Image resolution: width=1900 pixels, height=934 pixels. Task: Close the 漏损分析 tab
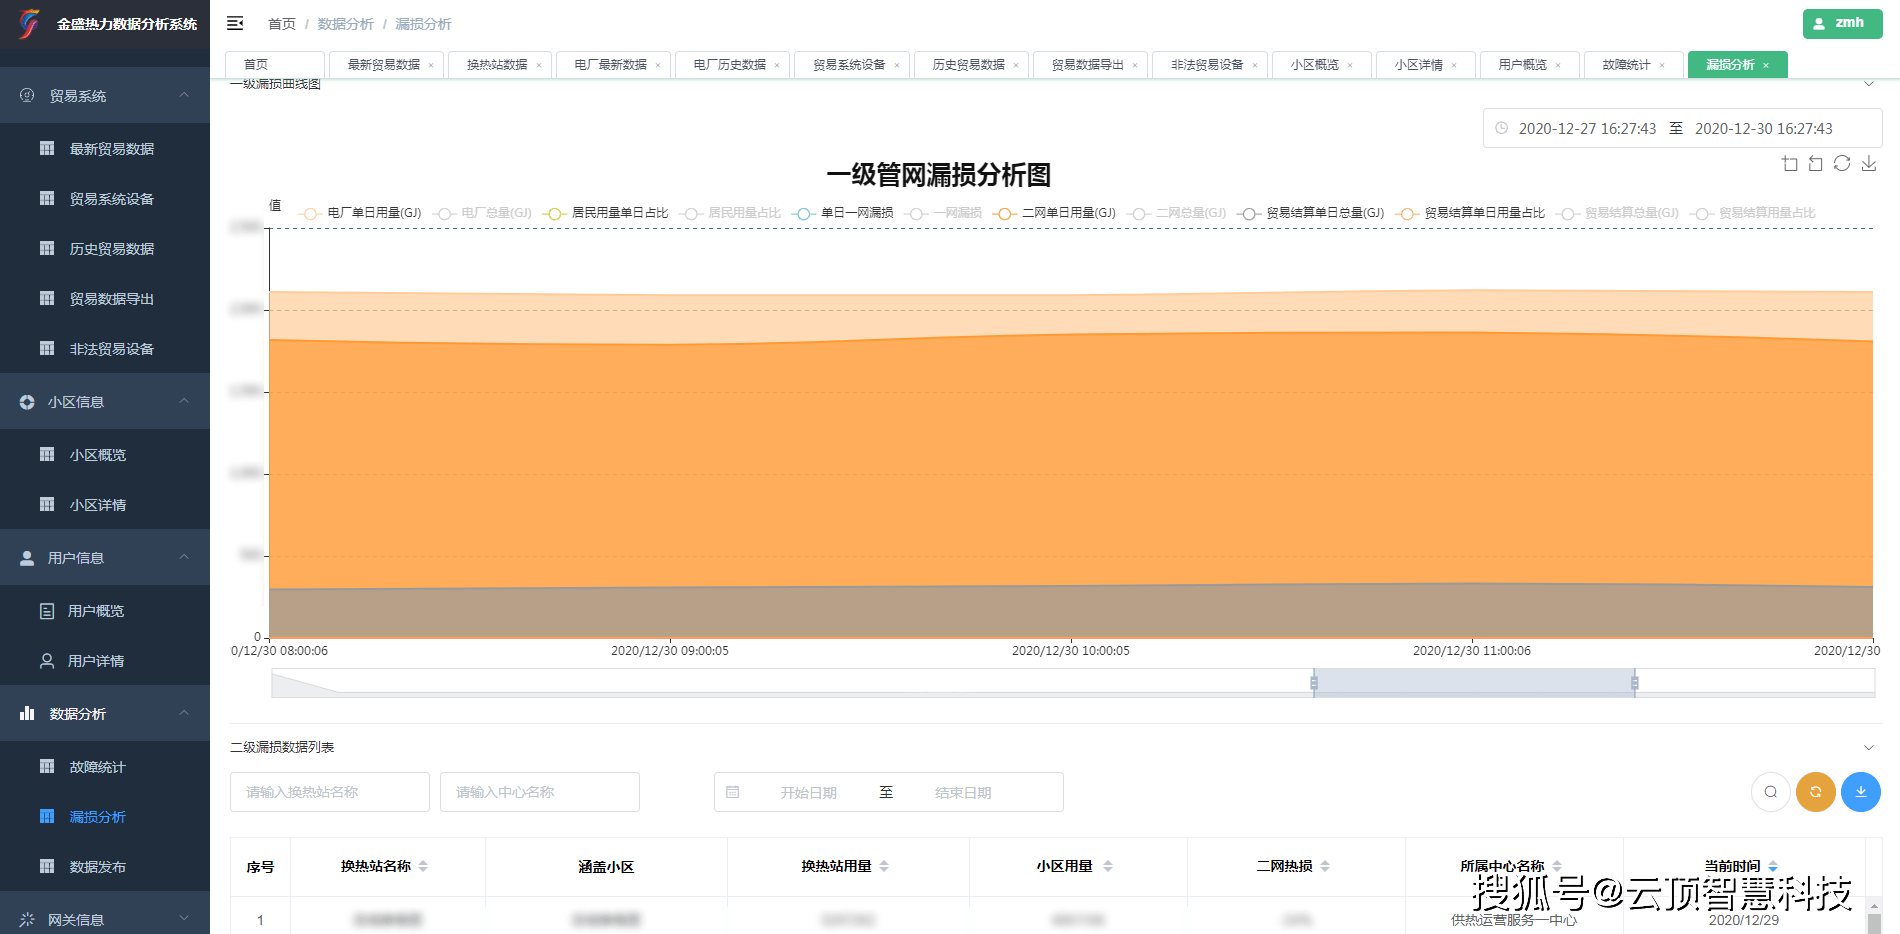coord(1766,65)
